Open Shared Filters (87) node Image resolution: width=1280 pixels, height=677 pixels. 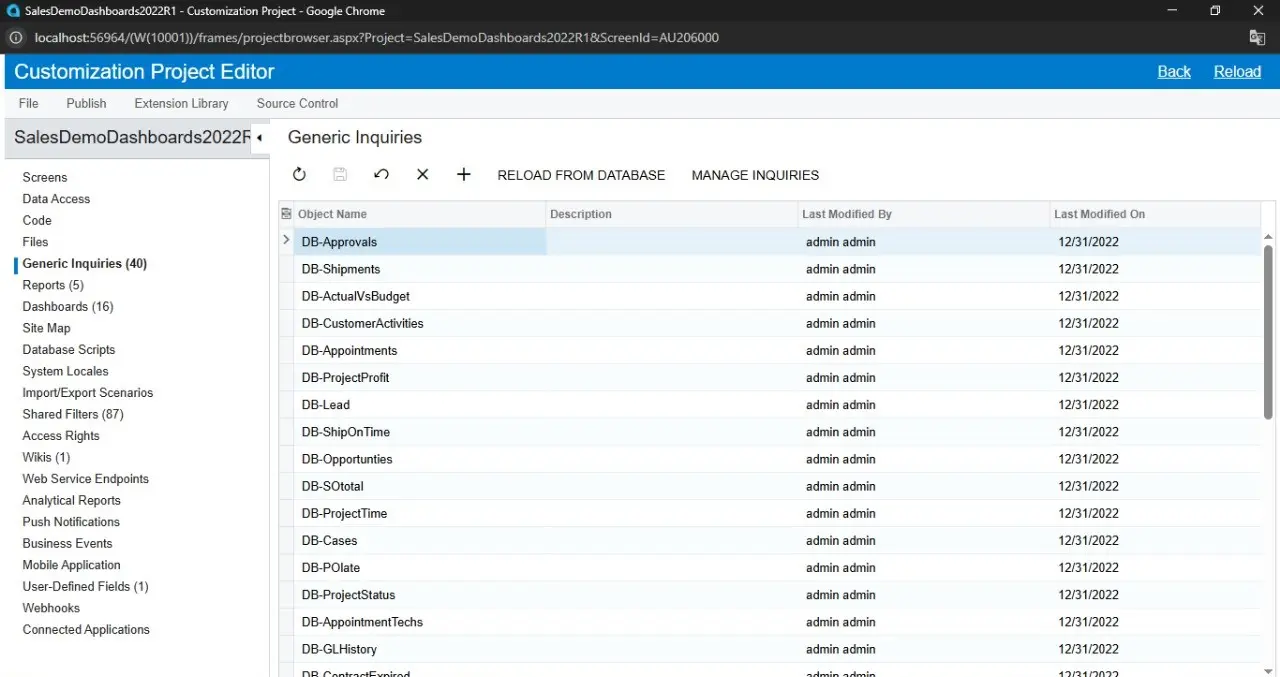[x=73, y=414]
